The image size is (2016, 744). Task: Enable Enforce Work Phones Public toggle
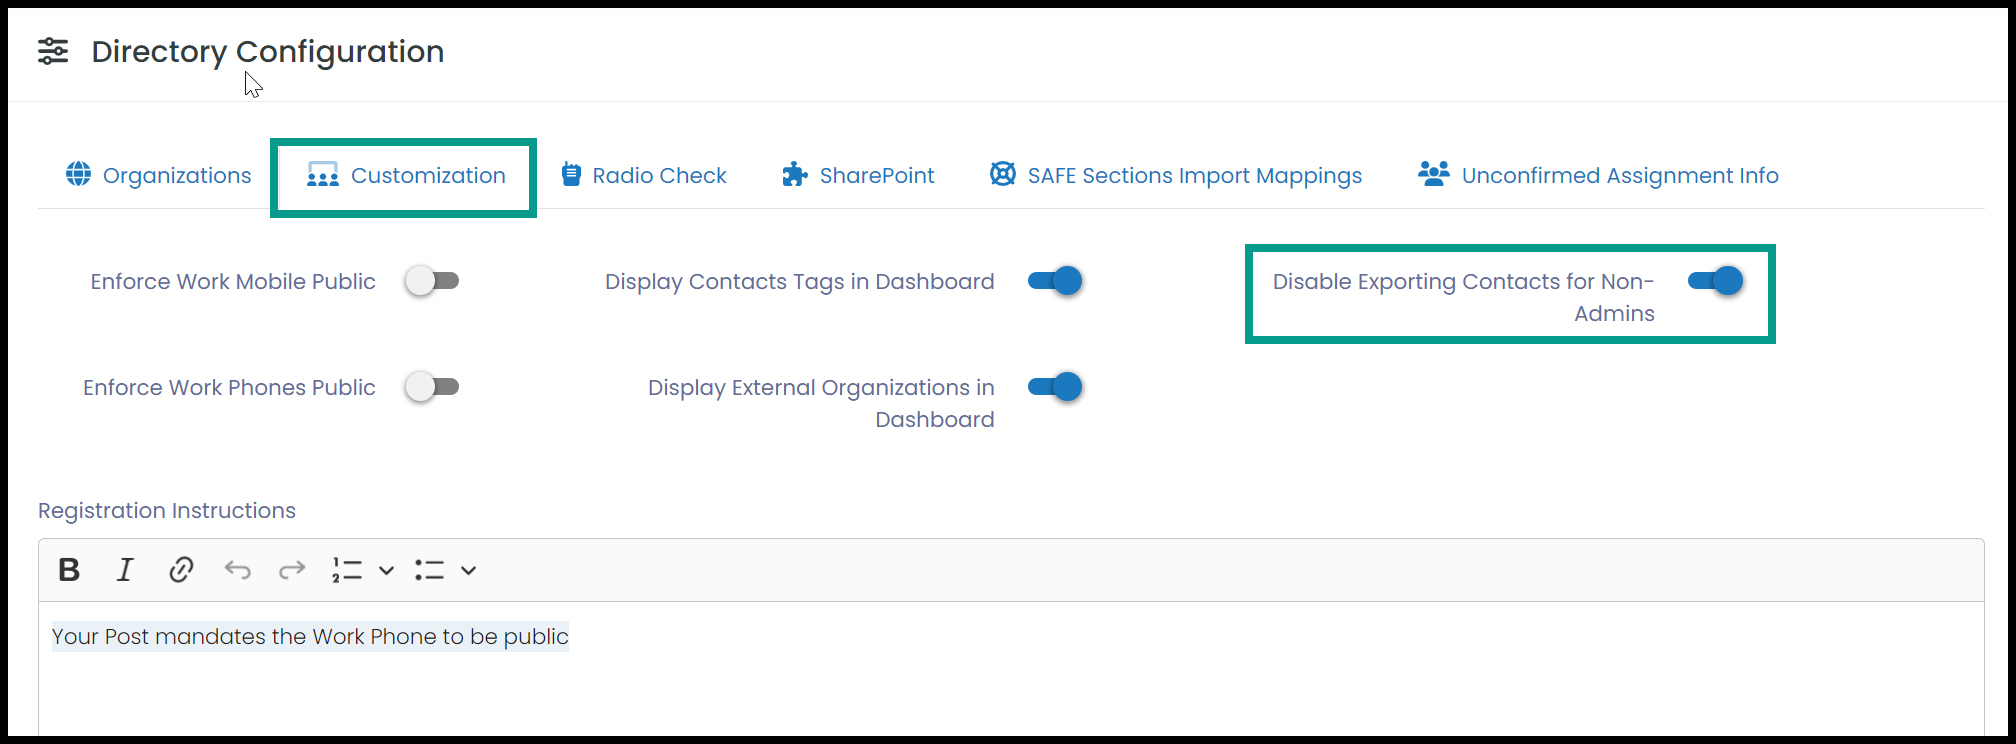coord(432,387)
